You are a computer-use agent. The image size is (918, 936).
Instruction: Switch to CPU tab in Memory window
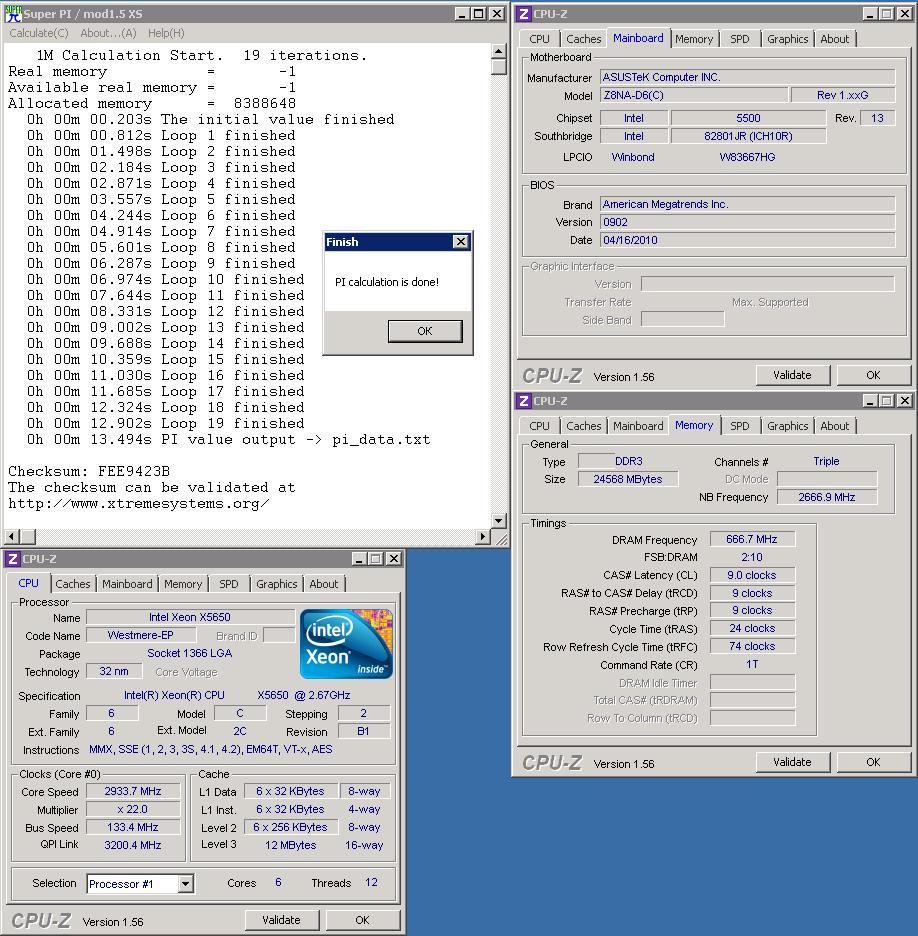click(x=539, y=426)
